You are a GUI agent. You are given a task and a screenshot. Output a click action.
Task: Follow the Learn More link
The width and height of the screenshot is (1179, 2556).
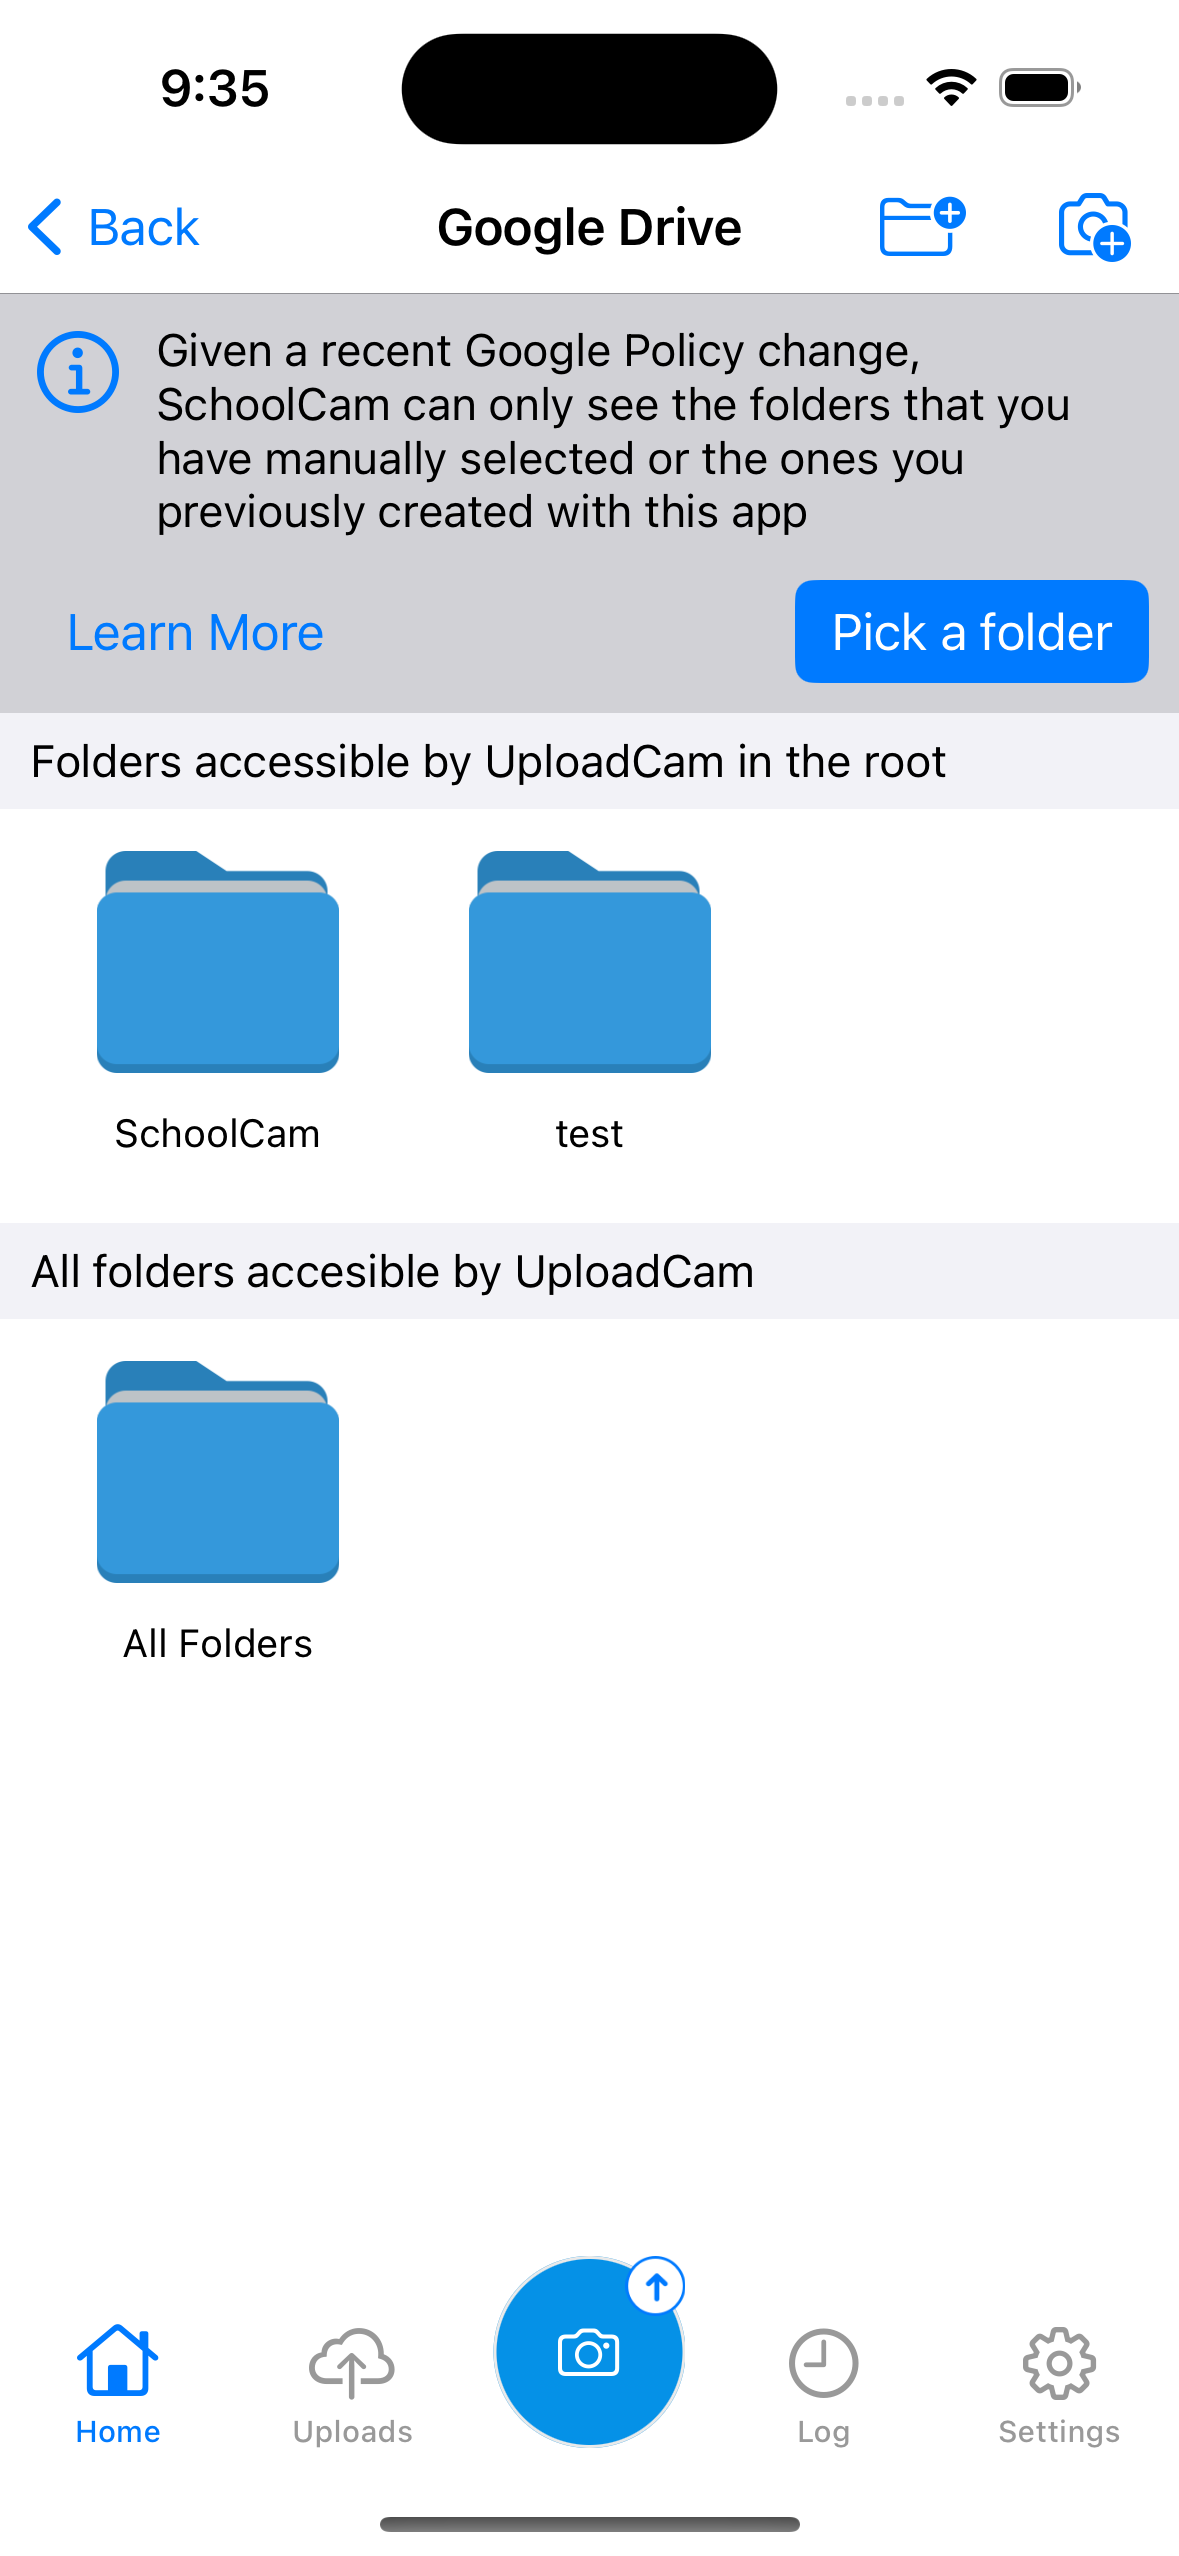tap(195, 633)
